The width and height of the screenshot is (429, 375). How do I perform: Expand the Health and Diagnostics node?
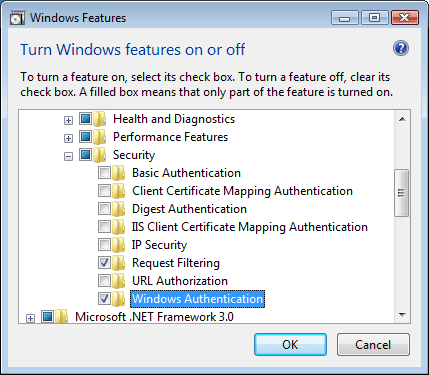(68, 120)
